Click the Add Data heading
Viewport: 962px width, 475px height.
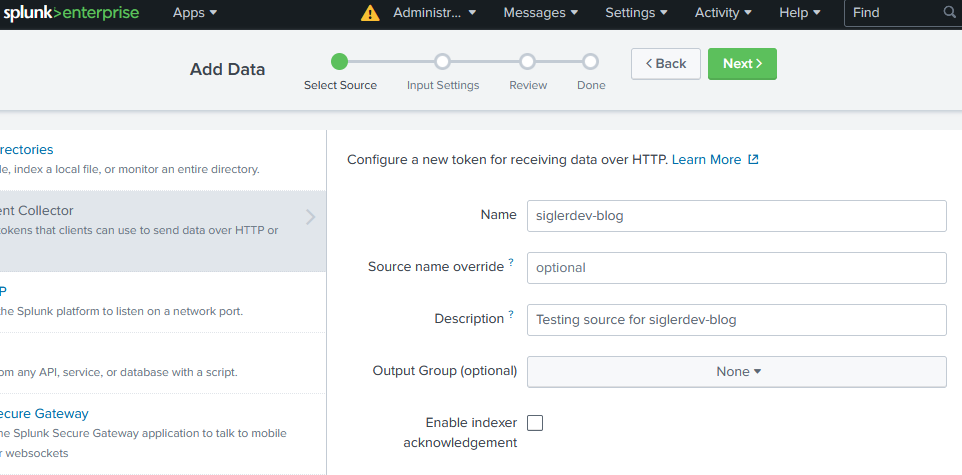click(228, 69)
